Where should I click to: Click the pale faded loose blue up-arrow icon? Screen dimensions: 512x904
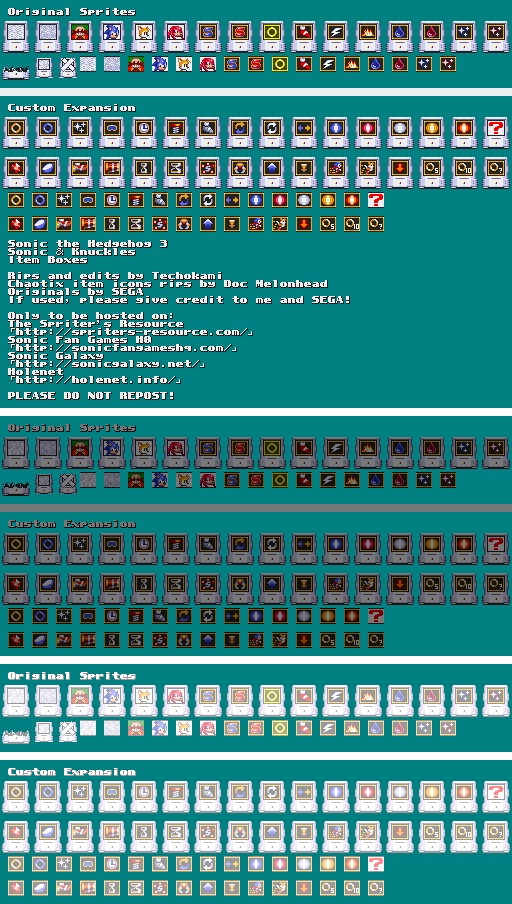[208, 888]
